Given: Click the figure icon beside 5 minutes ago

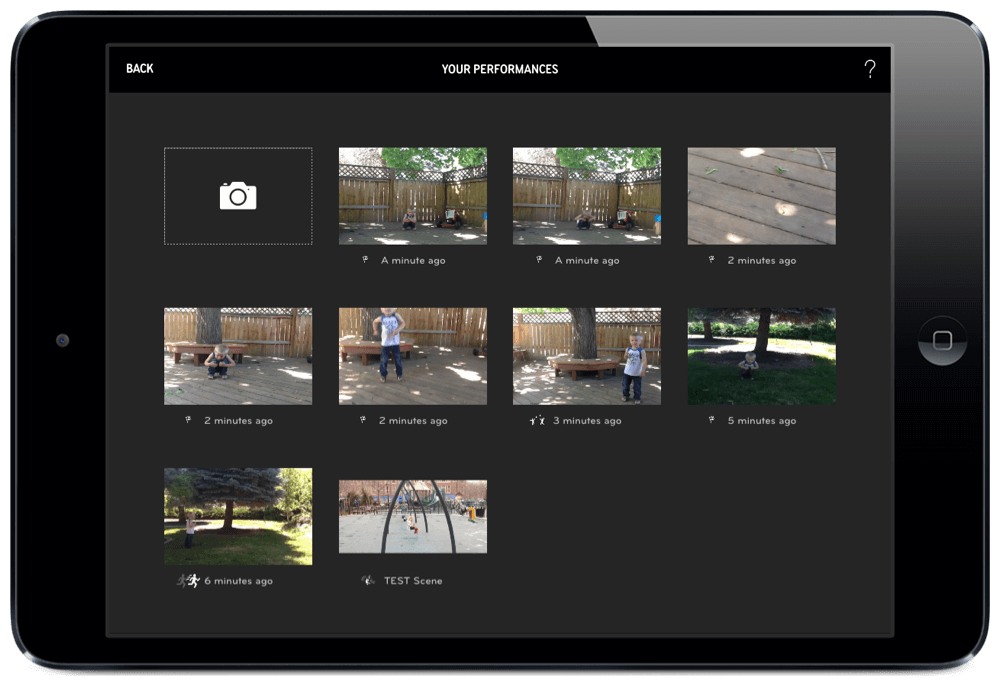Looking at the screenshot, I should point(712,420).
